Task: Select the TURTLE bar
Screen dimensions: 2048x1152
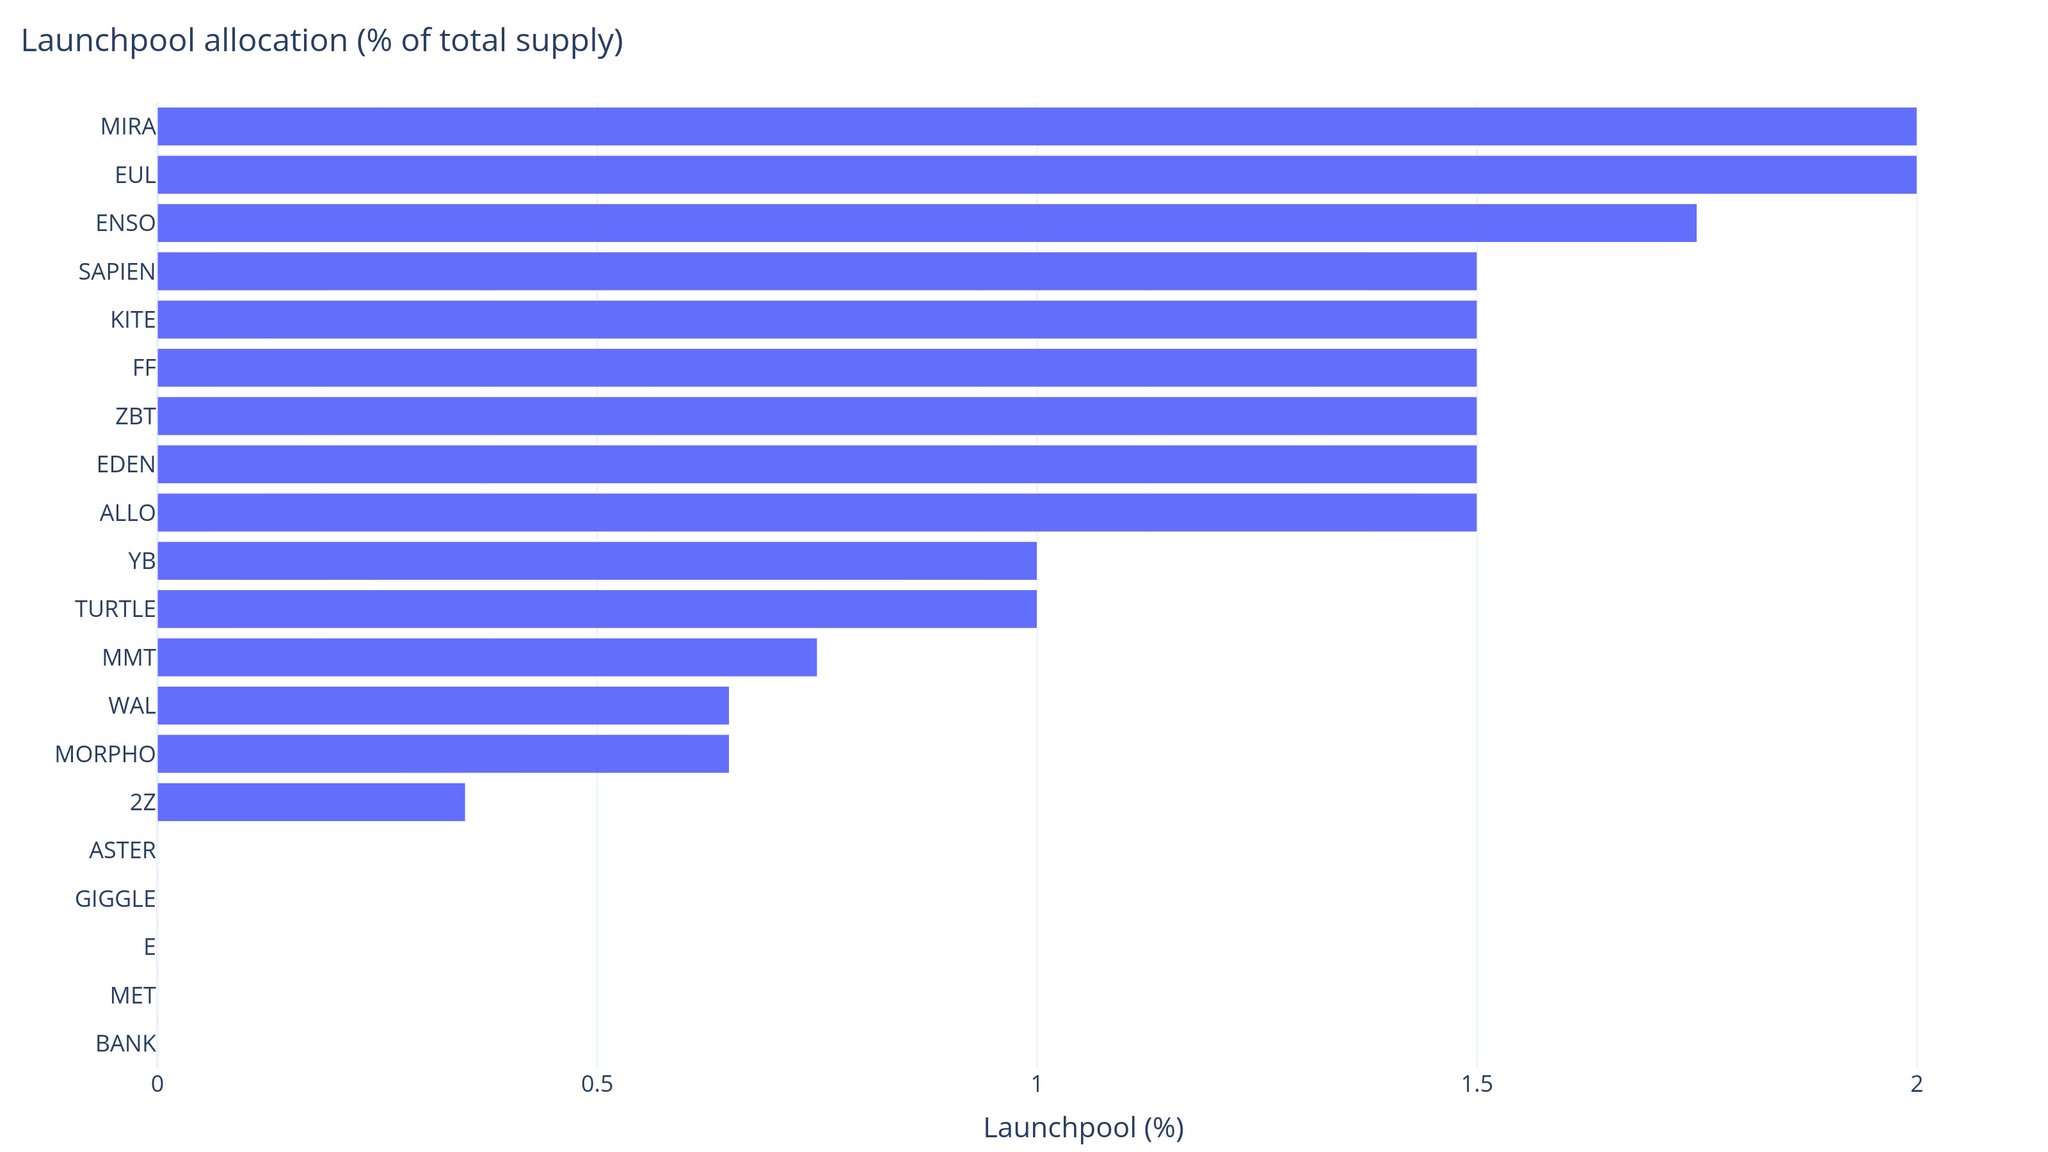Action: click(596, 609)
